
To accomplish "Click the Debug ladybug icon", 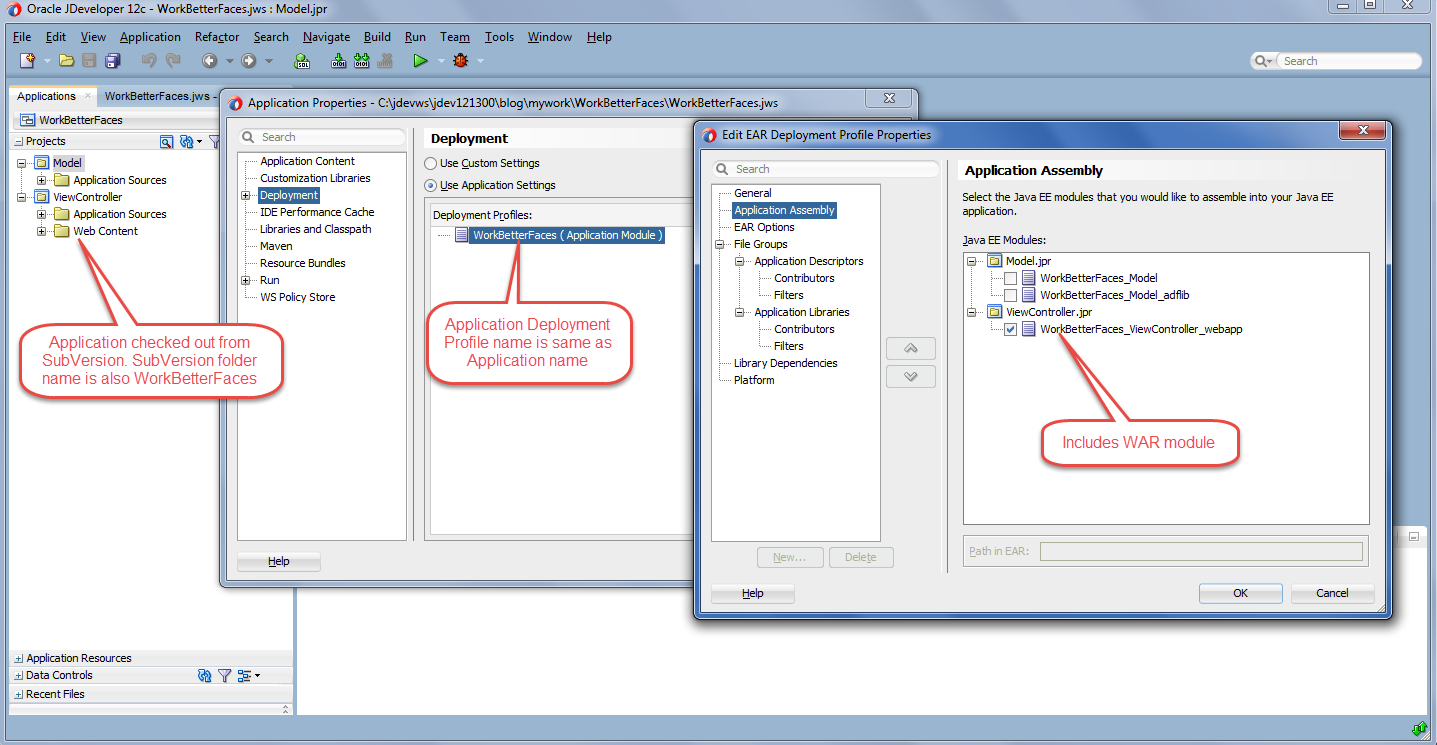I will tap(460, 61).
